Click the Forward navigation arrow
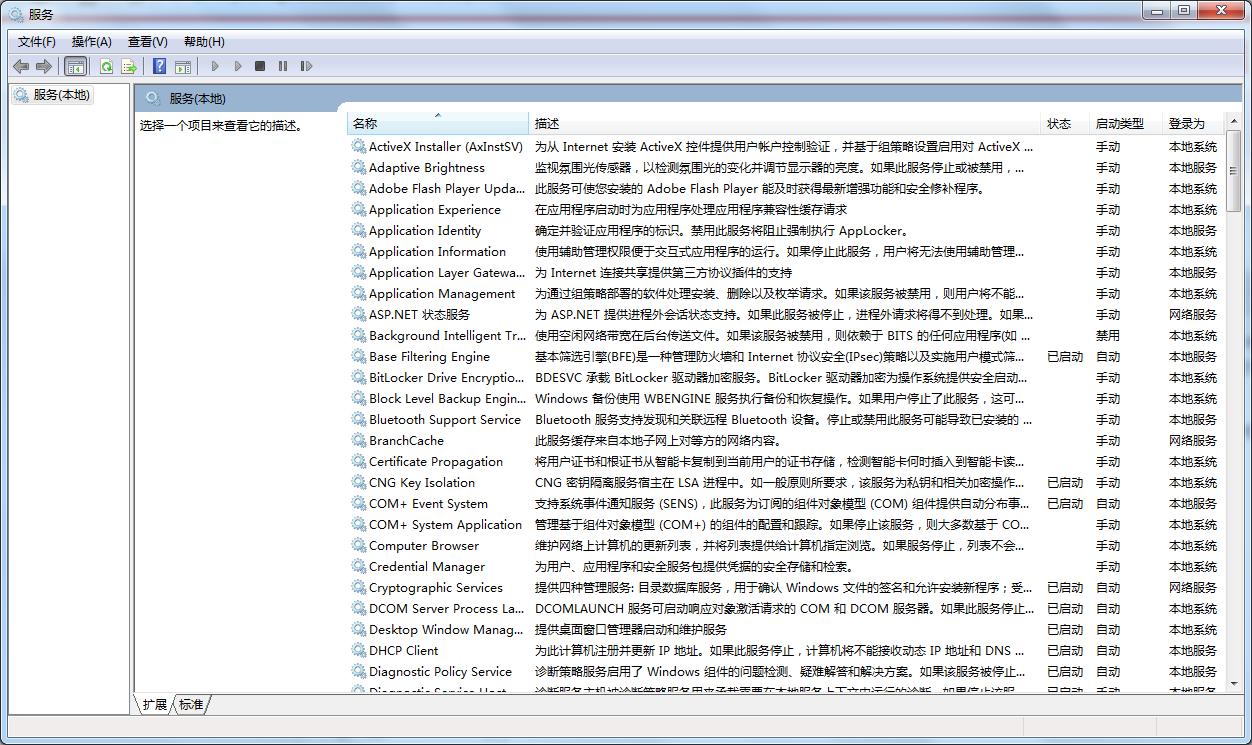 (45, 66)
